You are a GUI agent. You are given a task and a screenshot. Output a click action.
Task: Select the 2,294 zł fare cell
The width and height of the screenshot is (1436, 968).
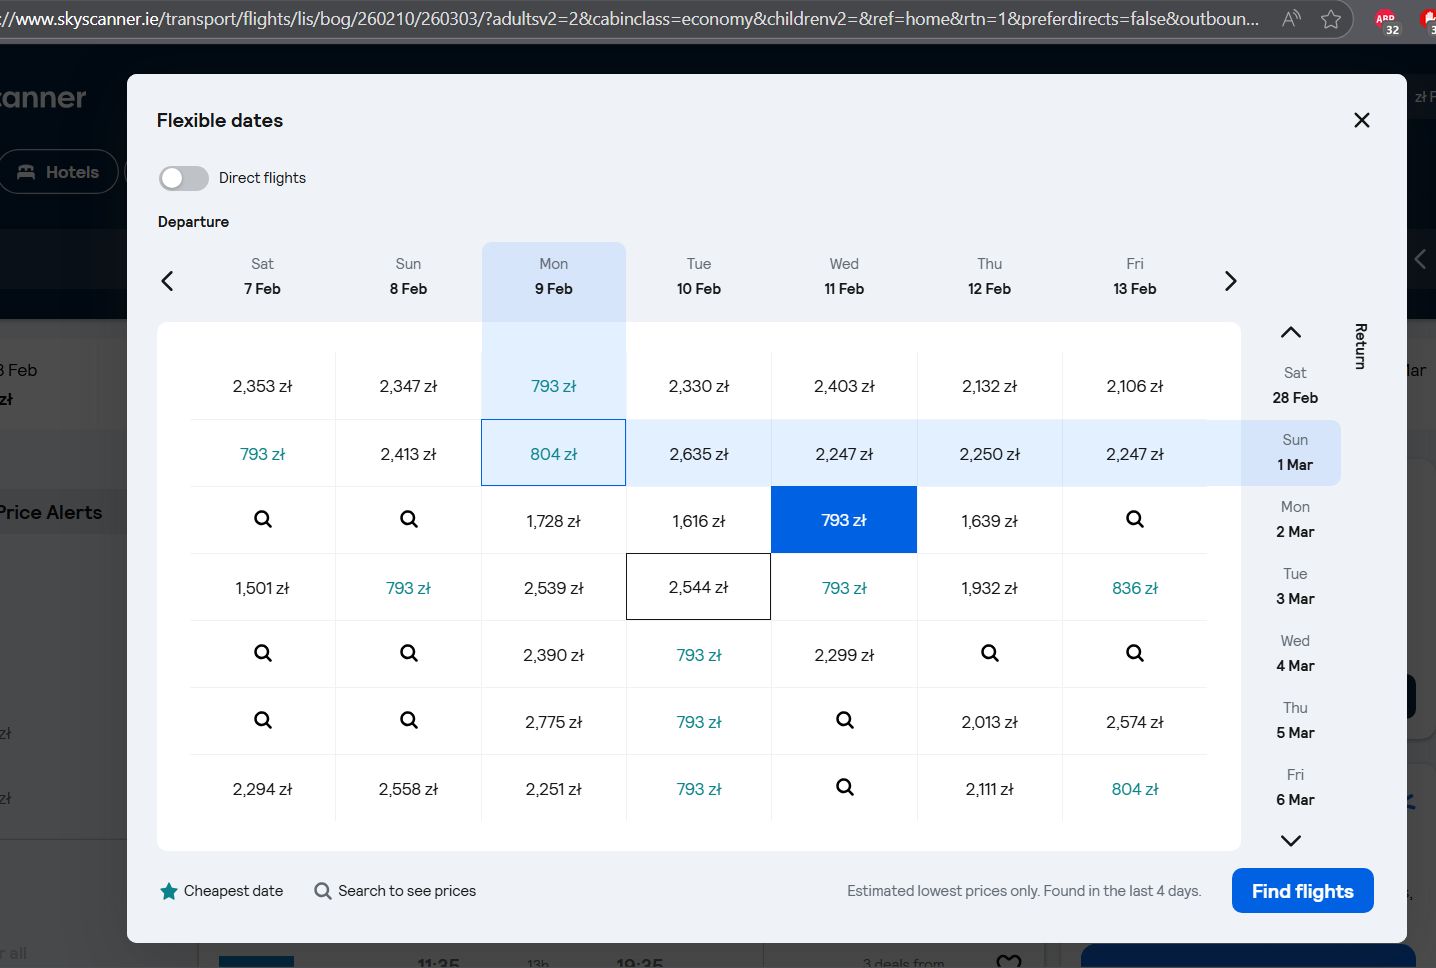(263, 789)
